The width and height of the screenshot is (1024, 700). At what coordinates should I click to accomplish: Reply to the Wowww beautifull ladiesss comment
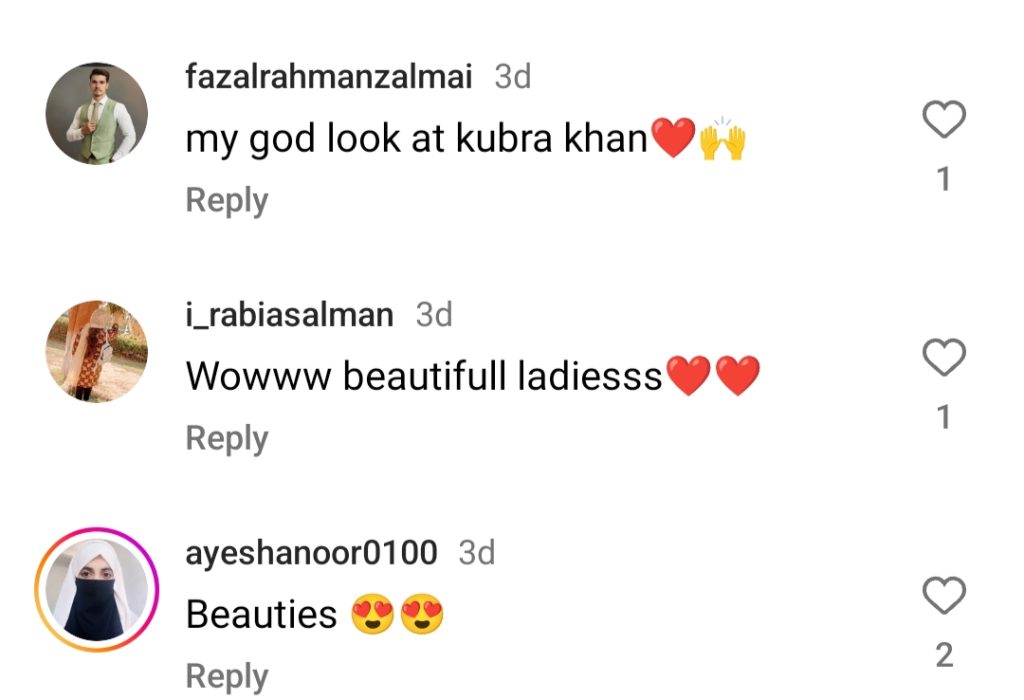point(227,438)
